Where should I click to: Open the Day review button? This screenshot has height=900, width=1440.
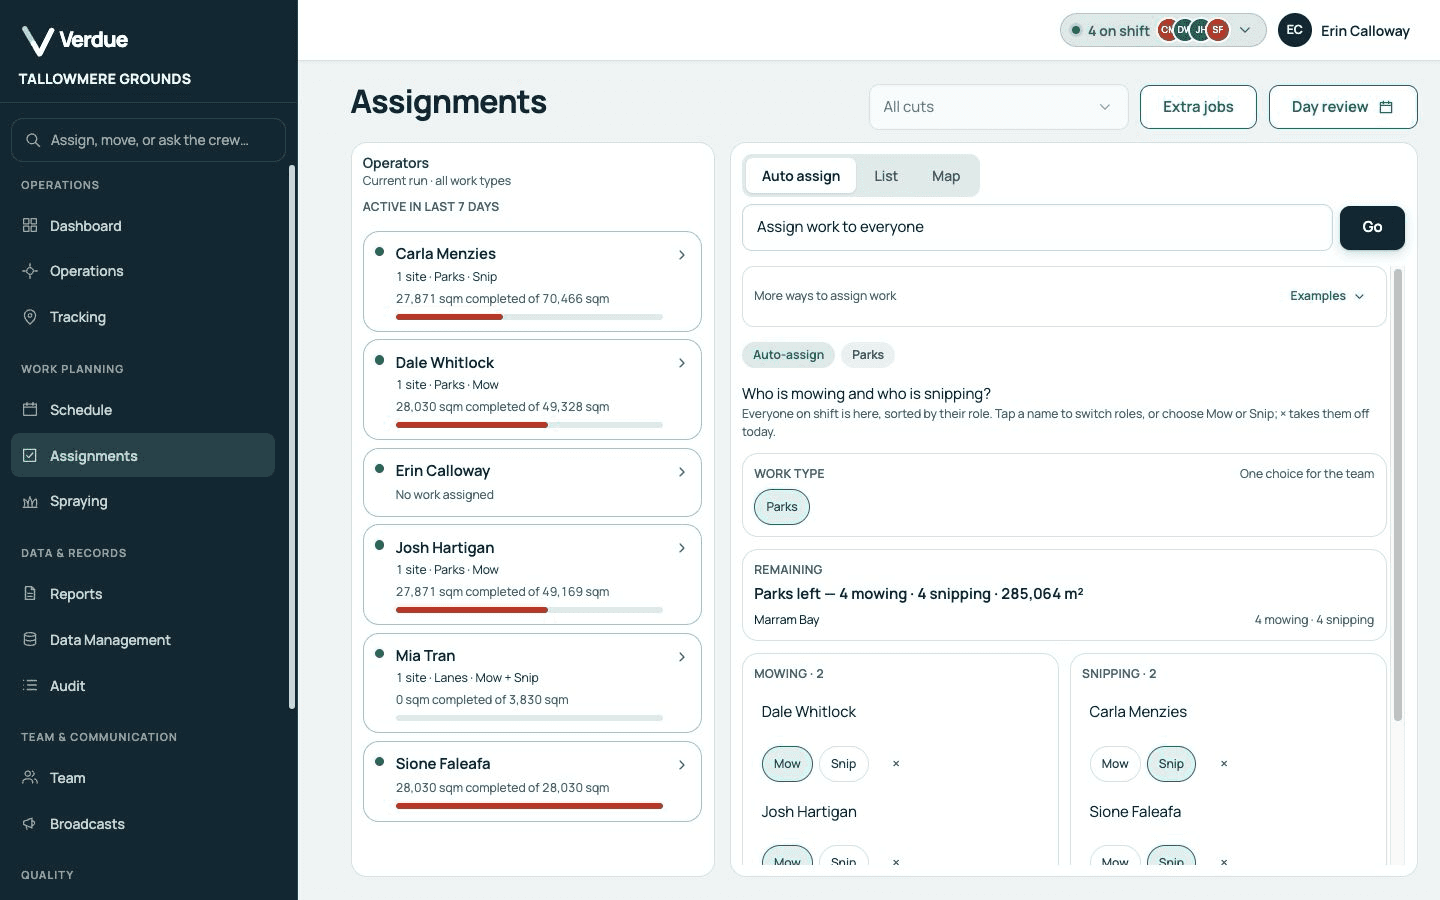tap(1343, 107)
